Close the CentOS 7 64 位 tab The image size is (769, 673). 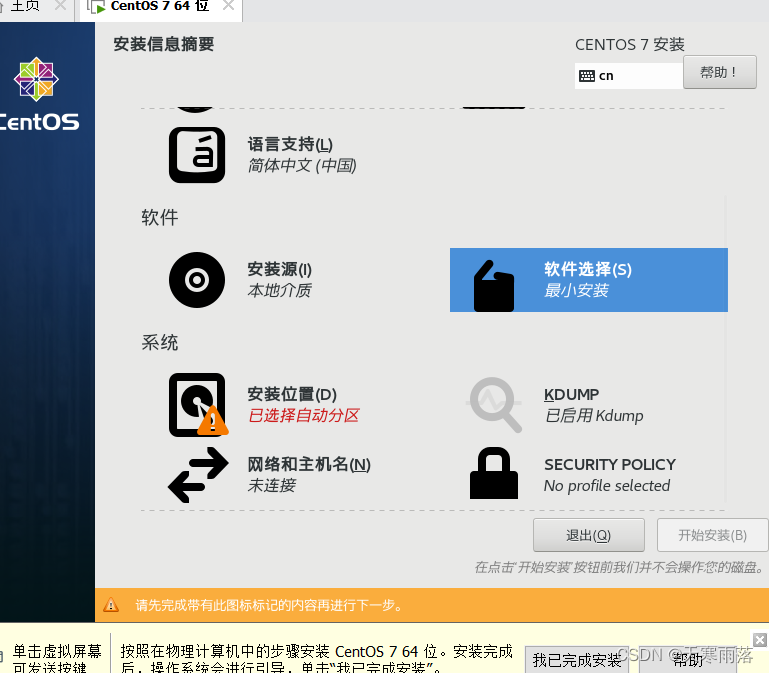(x=228, y=5)
